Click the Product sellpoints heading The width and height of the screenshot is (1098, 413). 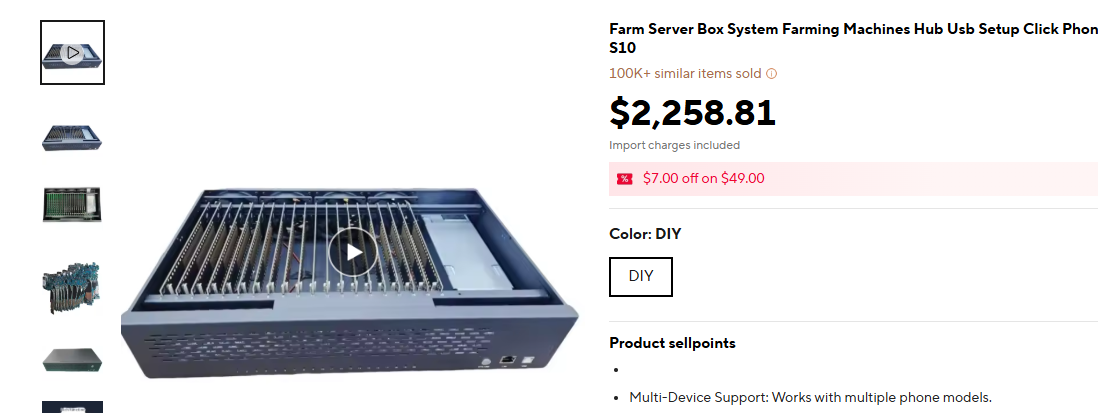point(672,343)
